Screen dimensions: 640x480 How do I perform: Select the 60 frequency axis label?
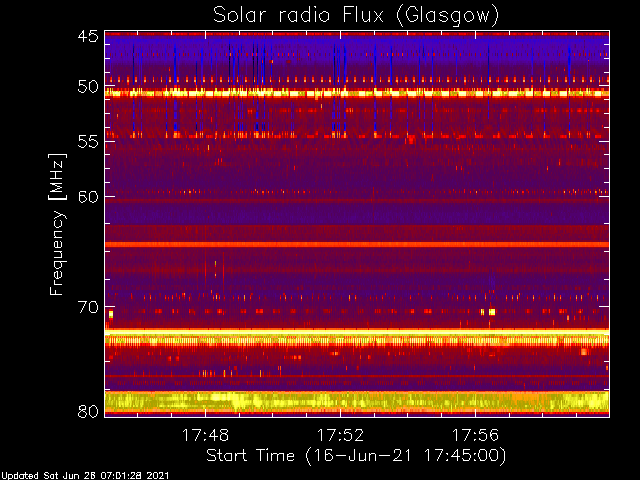[88, 197]
